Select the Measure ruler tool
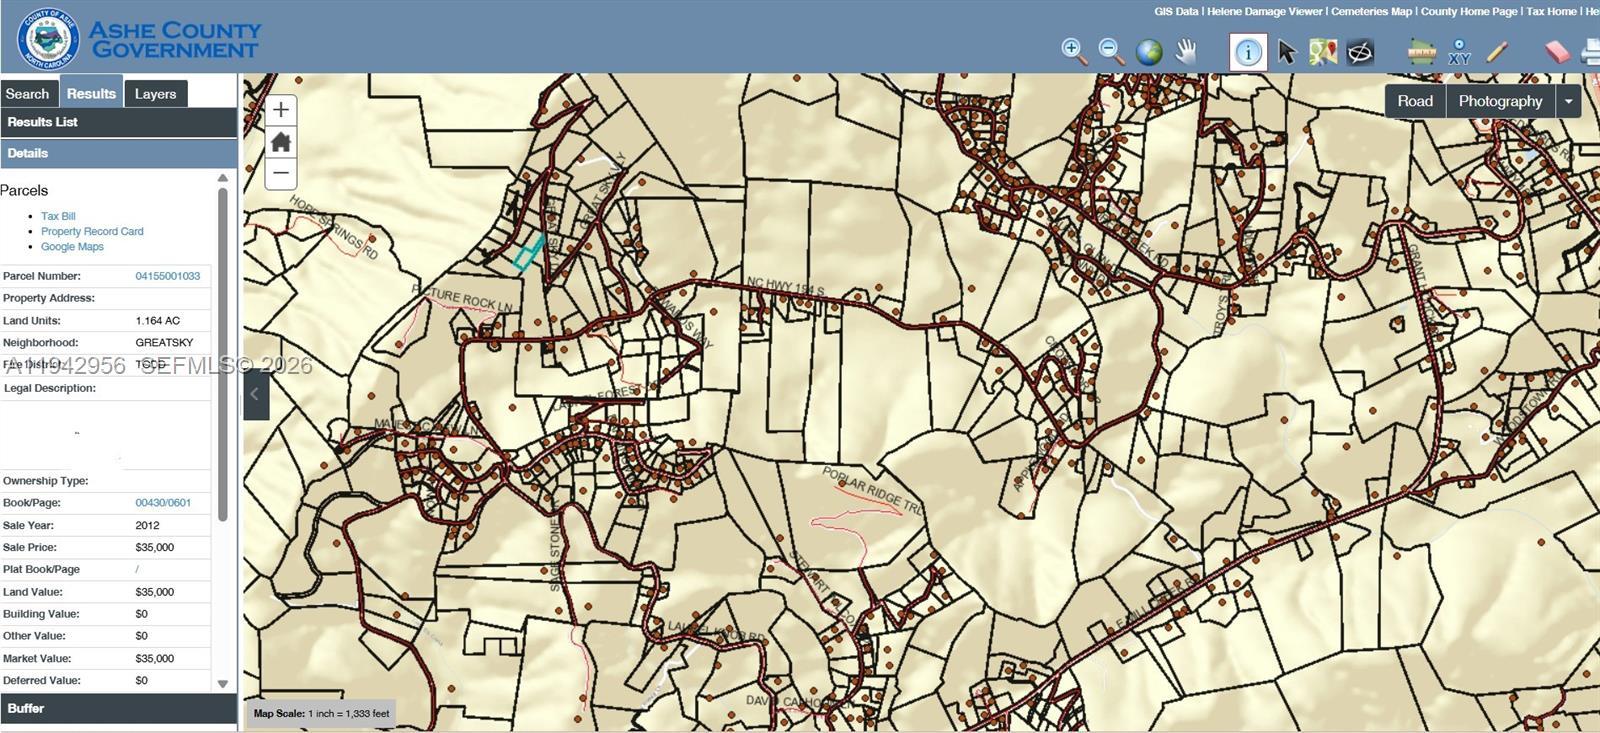This screenshot has height=733, width=1600. coord(1421,52)
